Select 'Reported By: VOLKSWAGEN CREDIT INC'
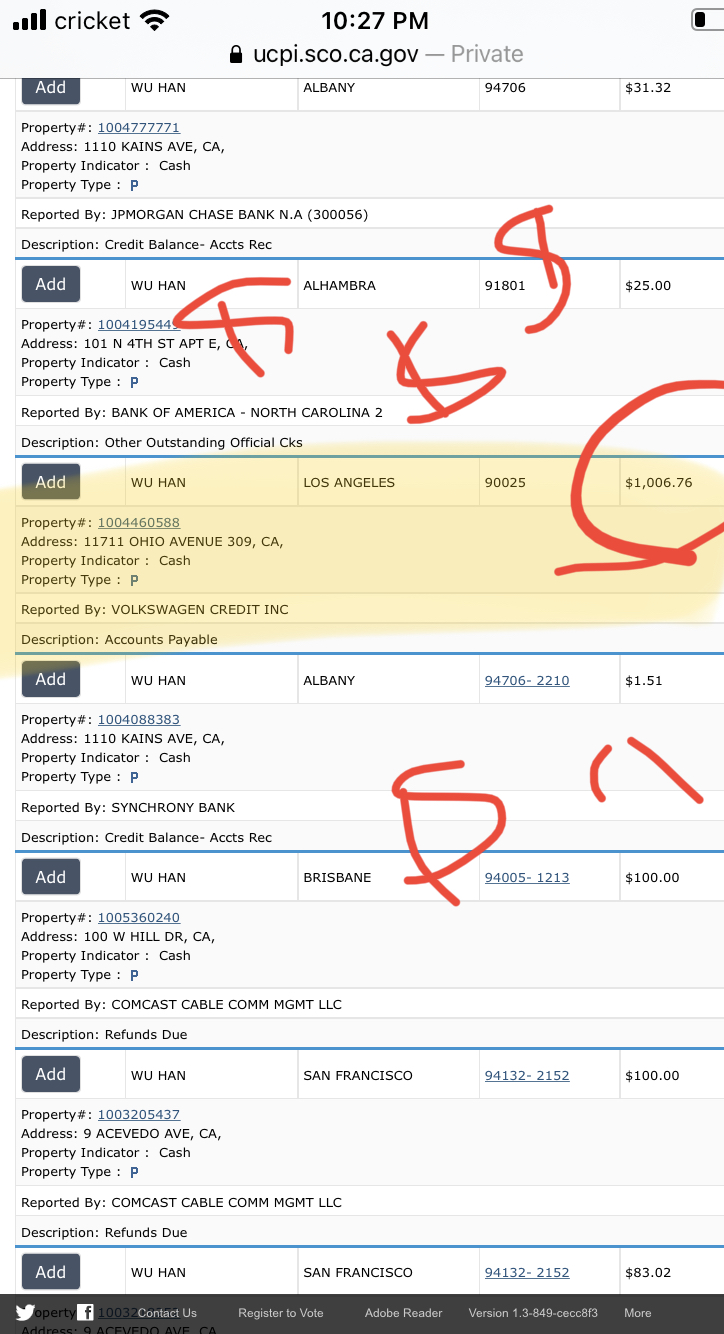The width and height of the screenshot is (724, 1334). 155,609
